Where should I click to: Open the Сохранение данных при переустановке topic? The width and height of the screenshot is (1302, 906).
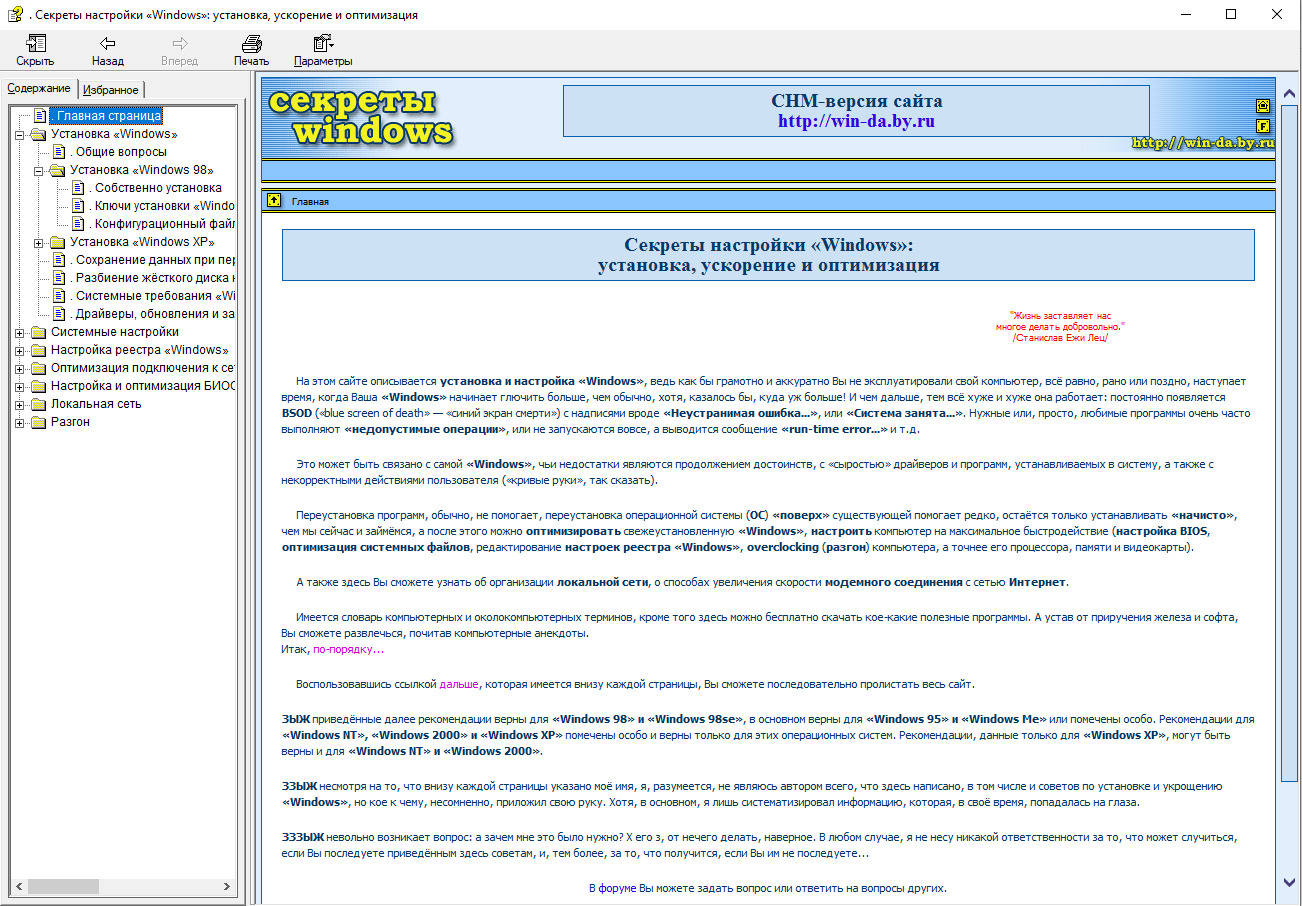point(152,260)
